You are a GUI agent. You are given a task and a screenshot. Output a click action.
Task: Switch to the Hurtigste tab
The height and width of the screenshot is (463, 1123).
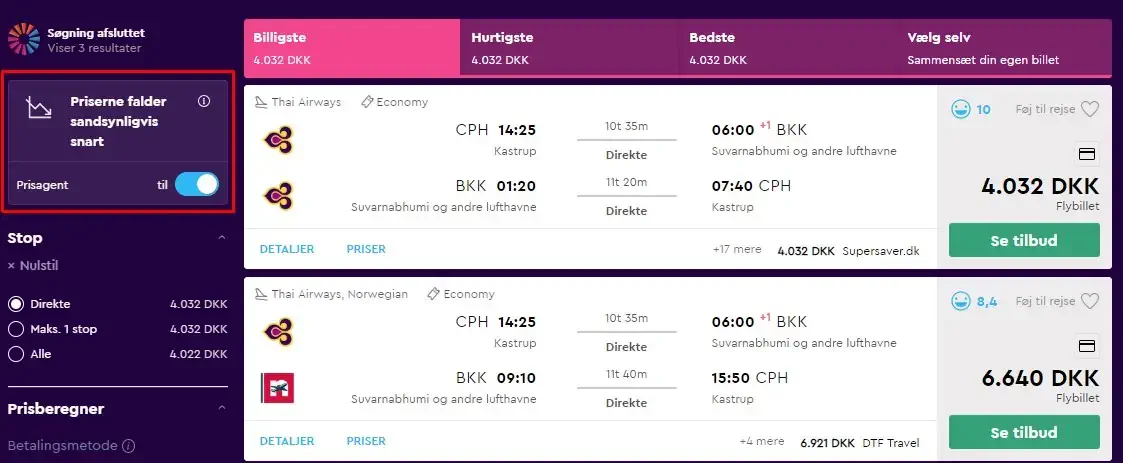coord(569,48)
